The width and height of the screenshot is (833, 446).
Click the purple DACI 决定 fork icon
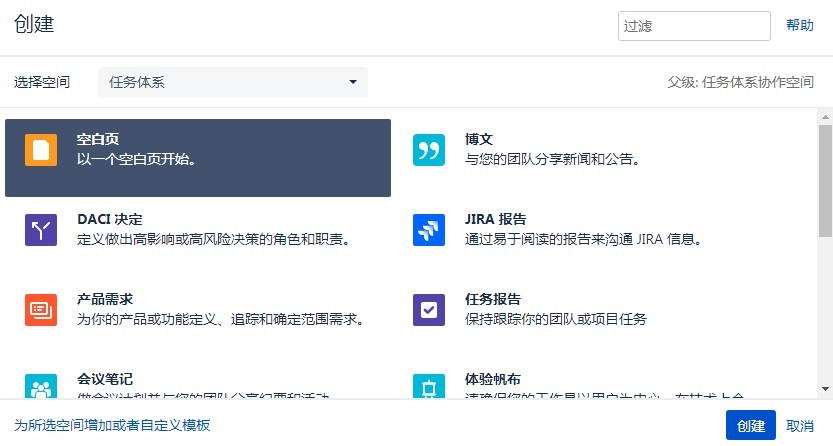coord(41,230)
